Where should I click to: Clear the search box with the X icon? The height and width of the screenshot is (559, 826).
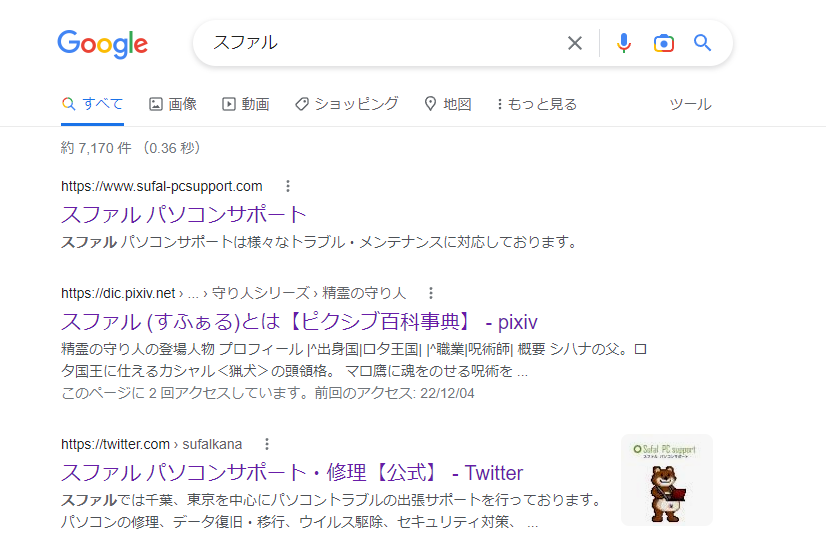tap(575, 43)
